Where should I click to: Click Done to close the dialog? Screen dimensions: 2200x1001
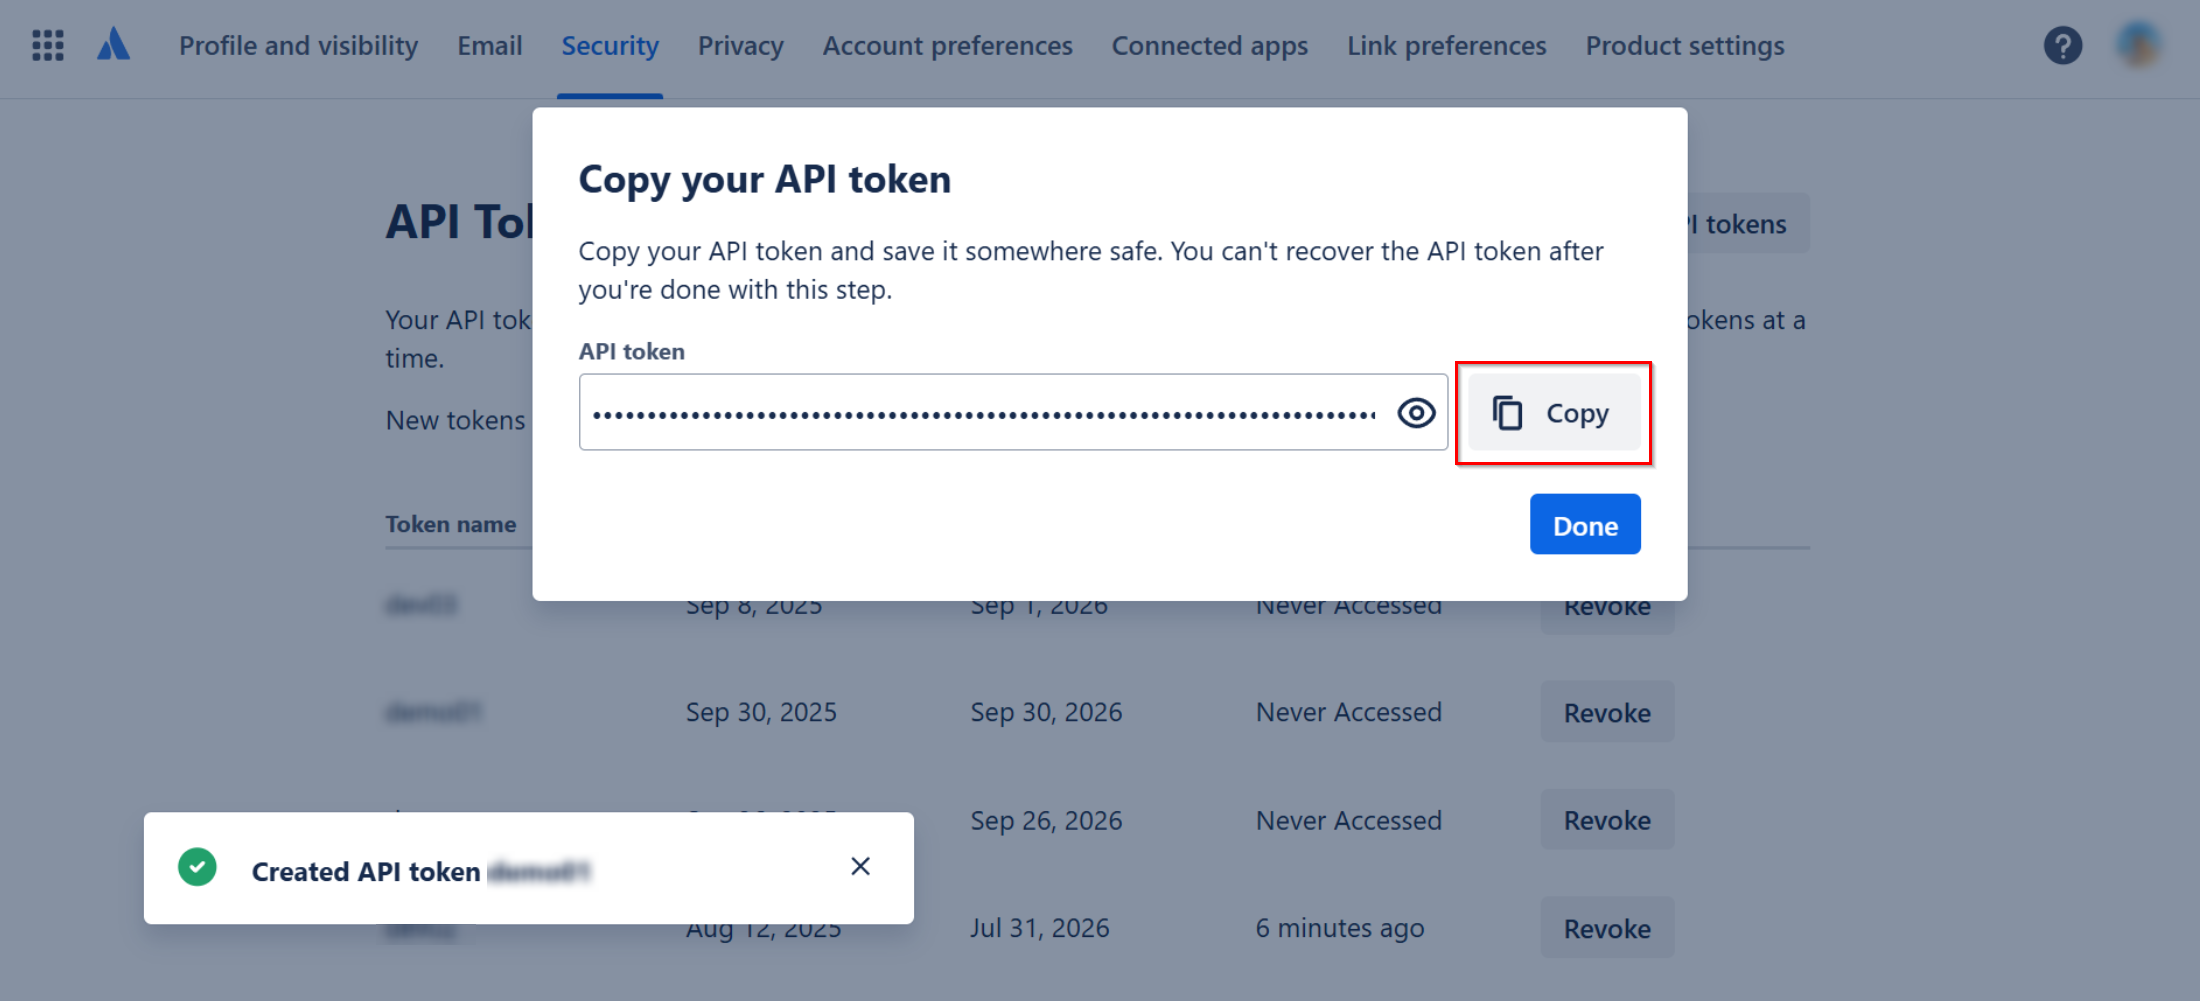[1585, 524]
